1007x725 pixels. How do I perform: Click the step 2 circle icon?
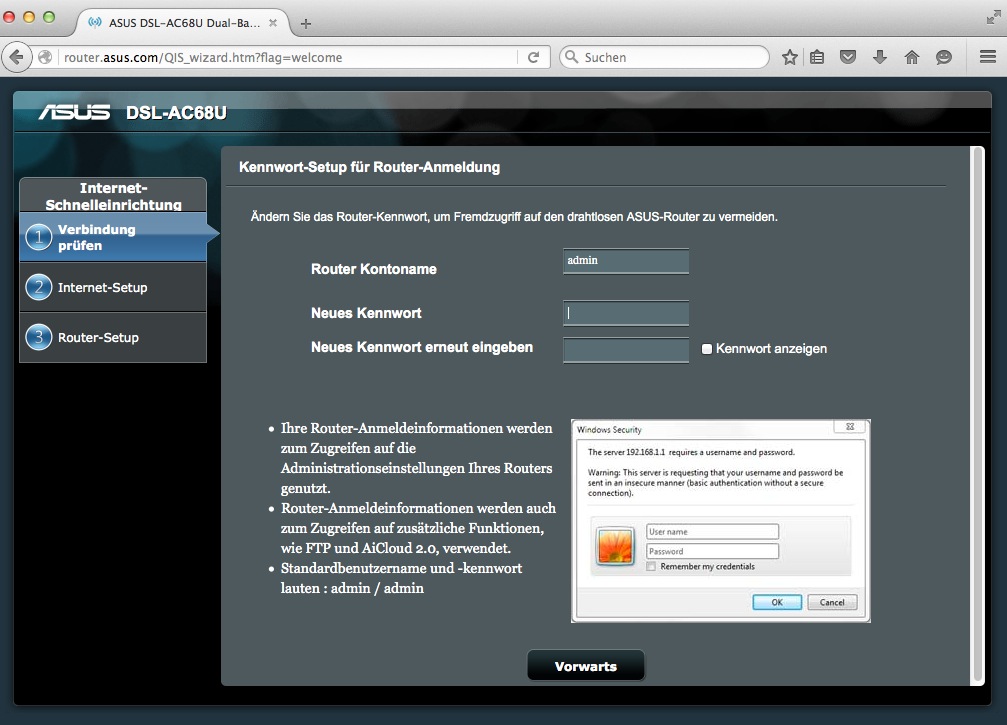click(x=39, y=287)
